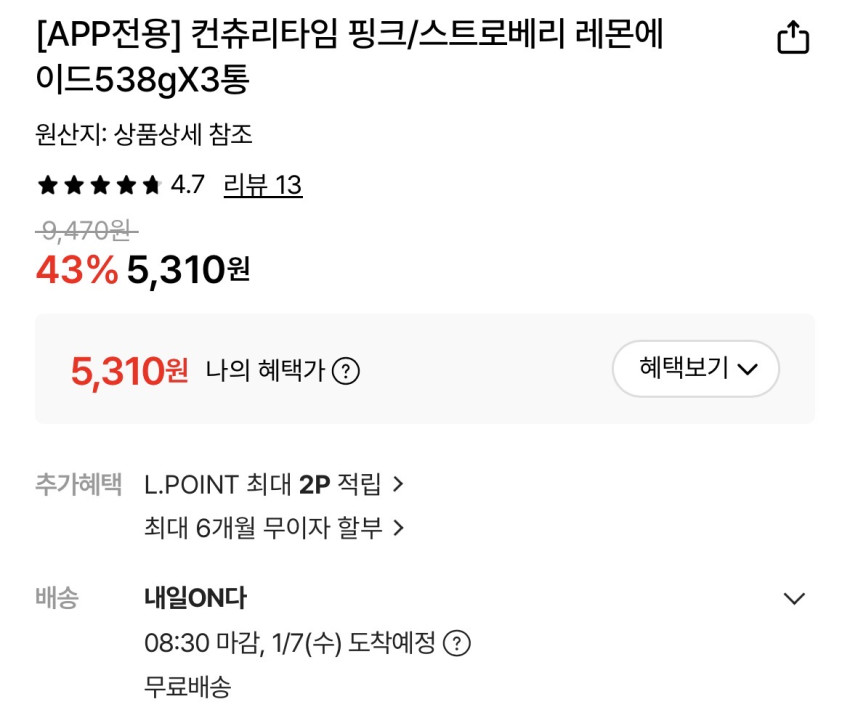Tap the 나의 혜택가 label

(x=265, y=371)
